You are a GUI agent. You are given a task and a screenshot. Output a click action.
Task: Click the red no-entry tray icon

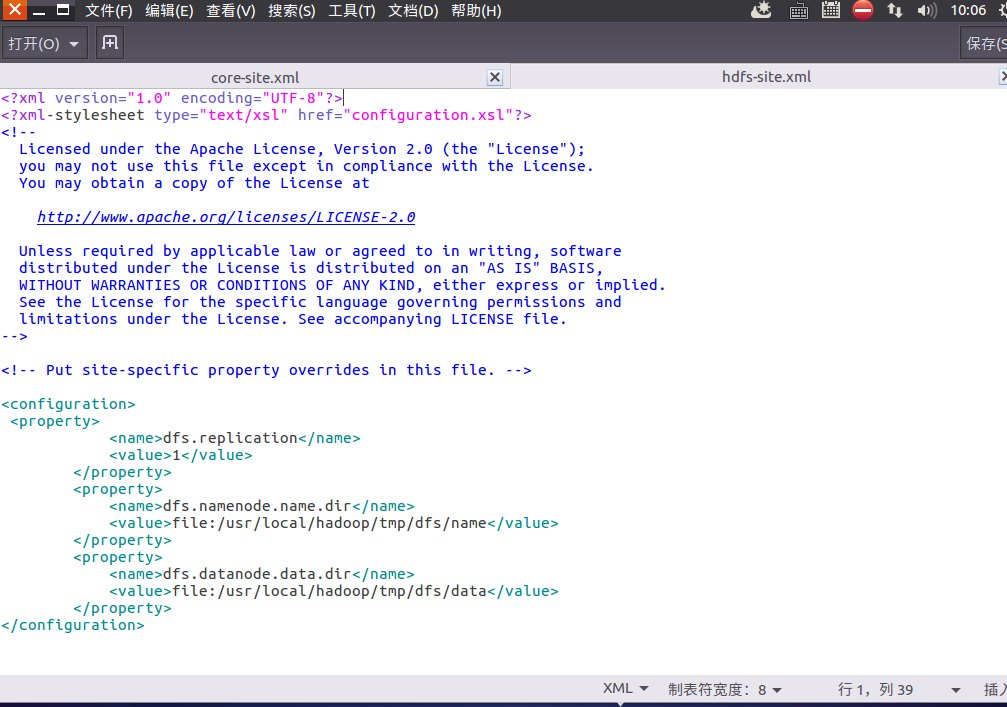click(x=863, y=10)
